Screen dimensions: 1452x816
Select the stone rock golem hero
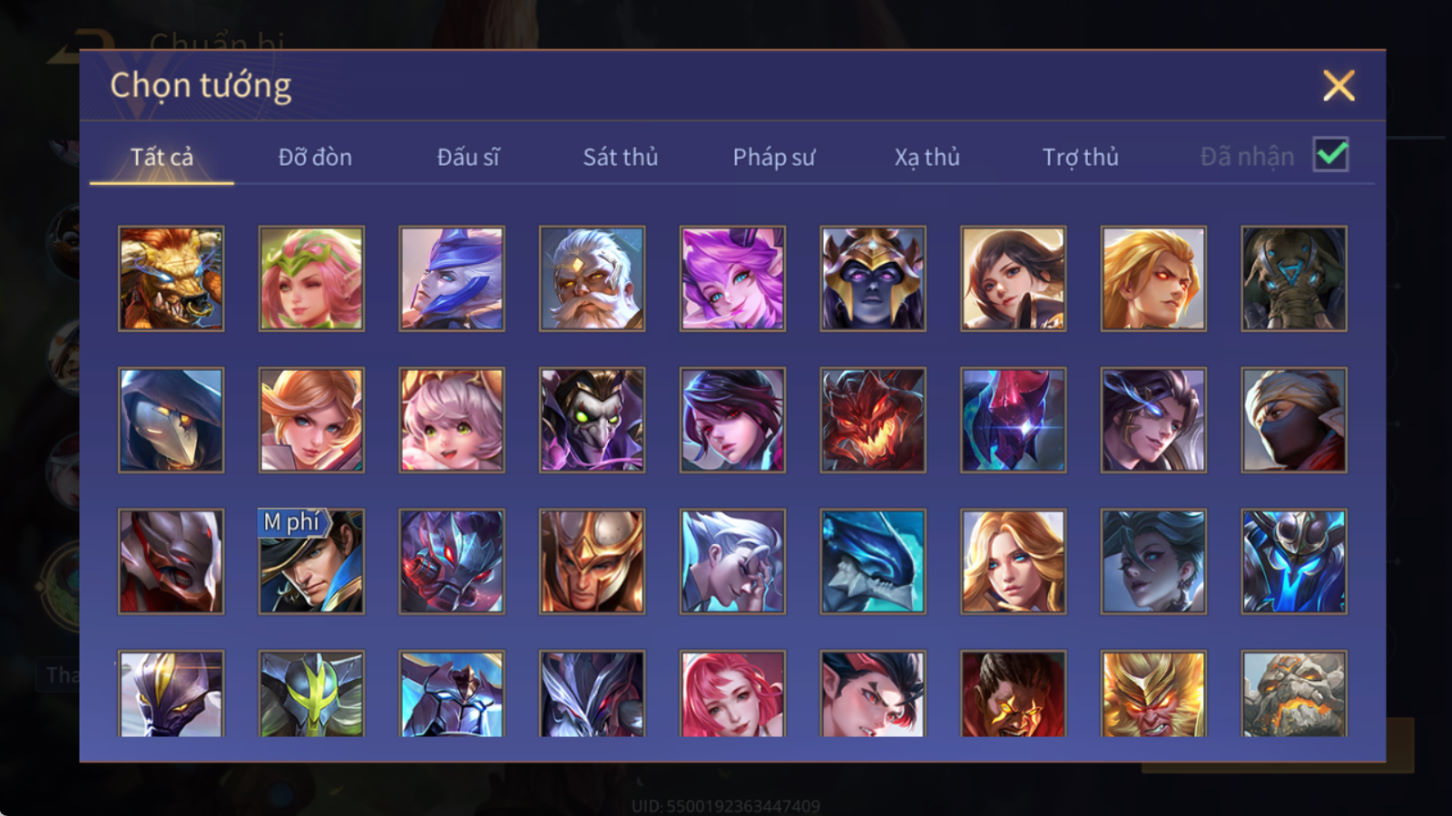coord(1294,694)
